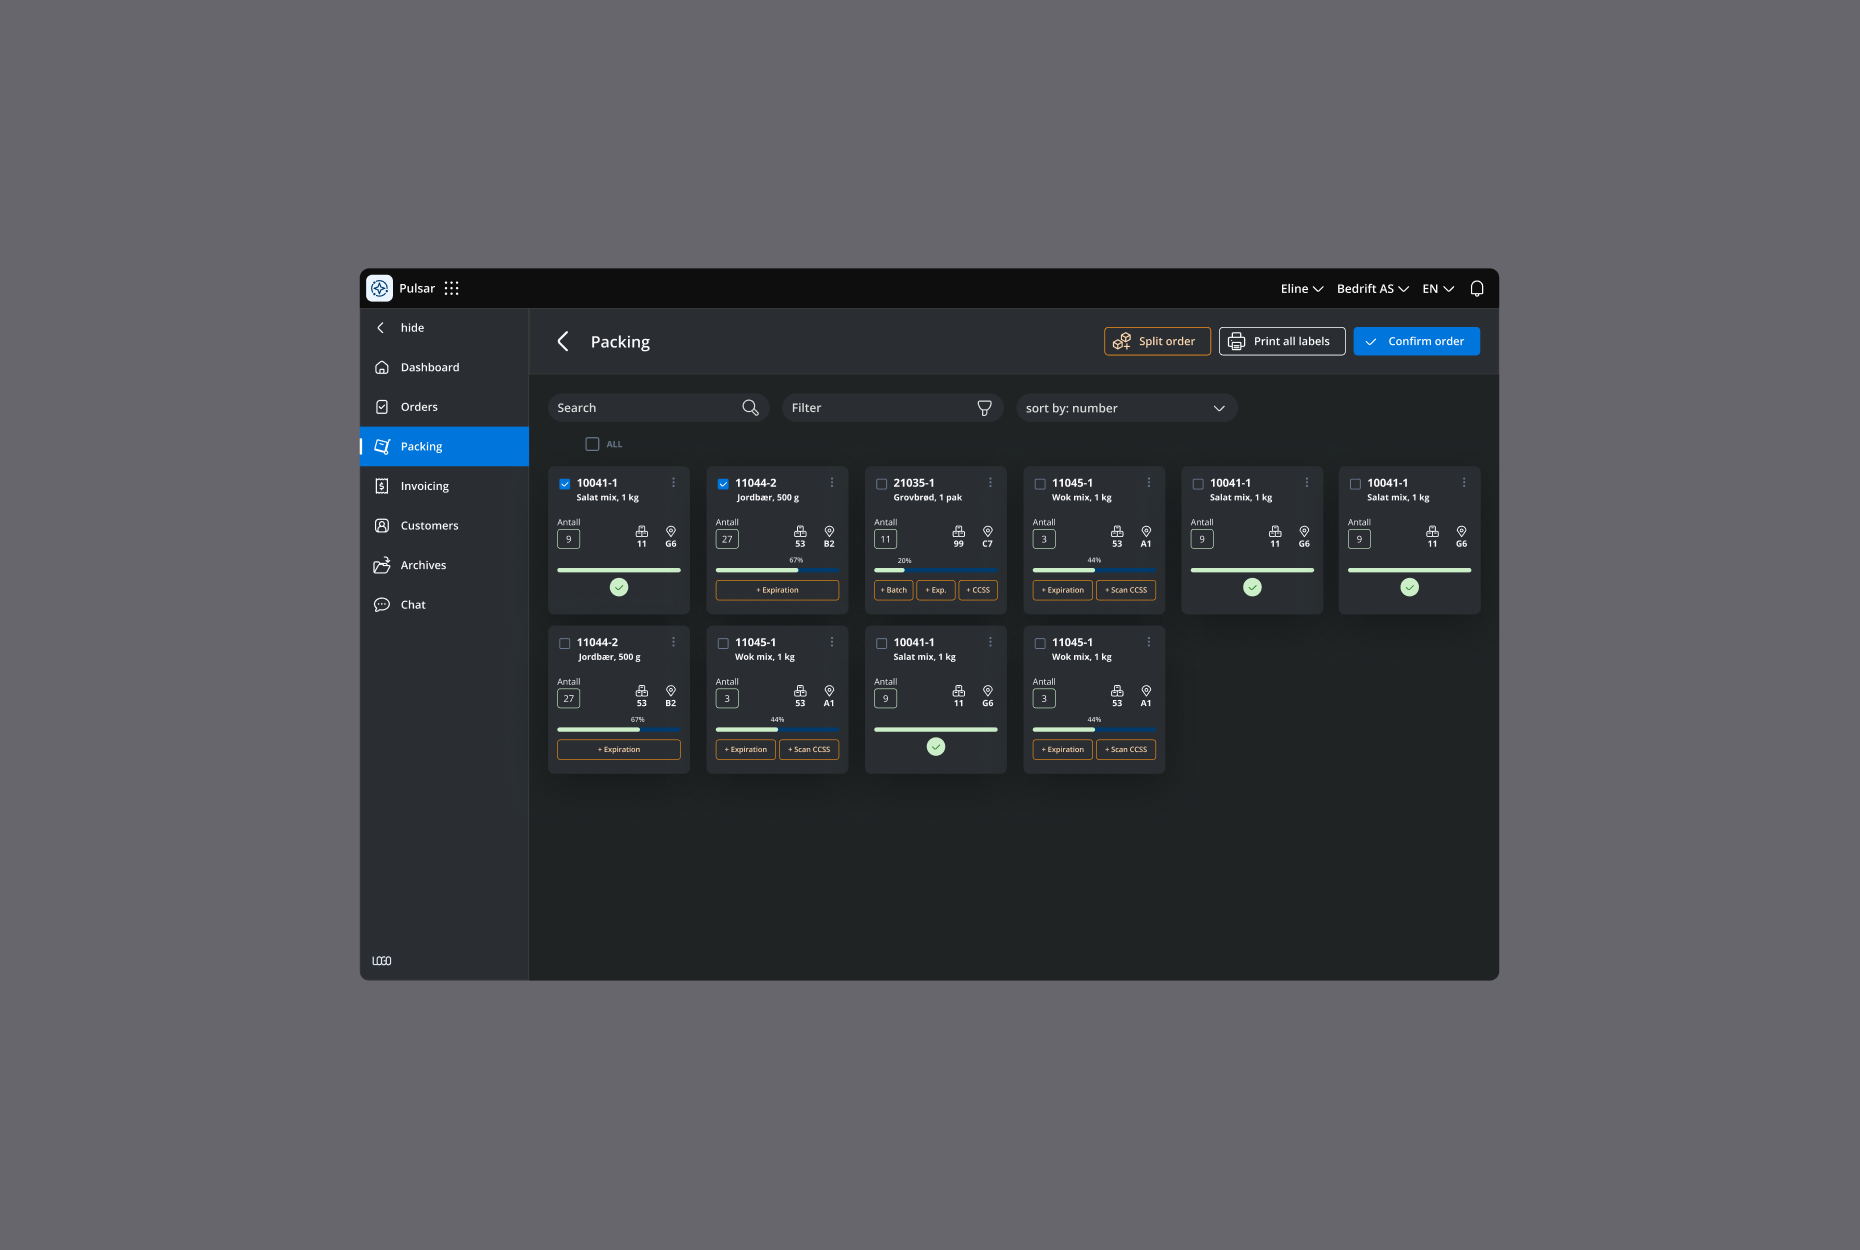1860x1250 pixels.
Task: Click the + CCSS button
Action: [x=978, y=590]
